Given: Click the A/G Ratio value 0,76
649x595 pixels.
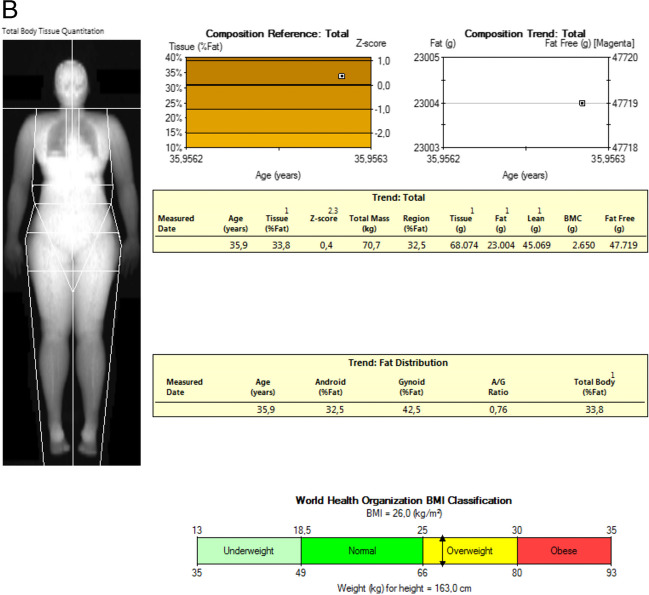Looking at the screenshot, I should pyautogui.click(x=498, y=410).
